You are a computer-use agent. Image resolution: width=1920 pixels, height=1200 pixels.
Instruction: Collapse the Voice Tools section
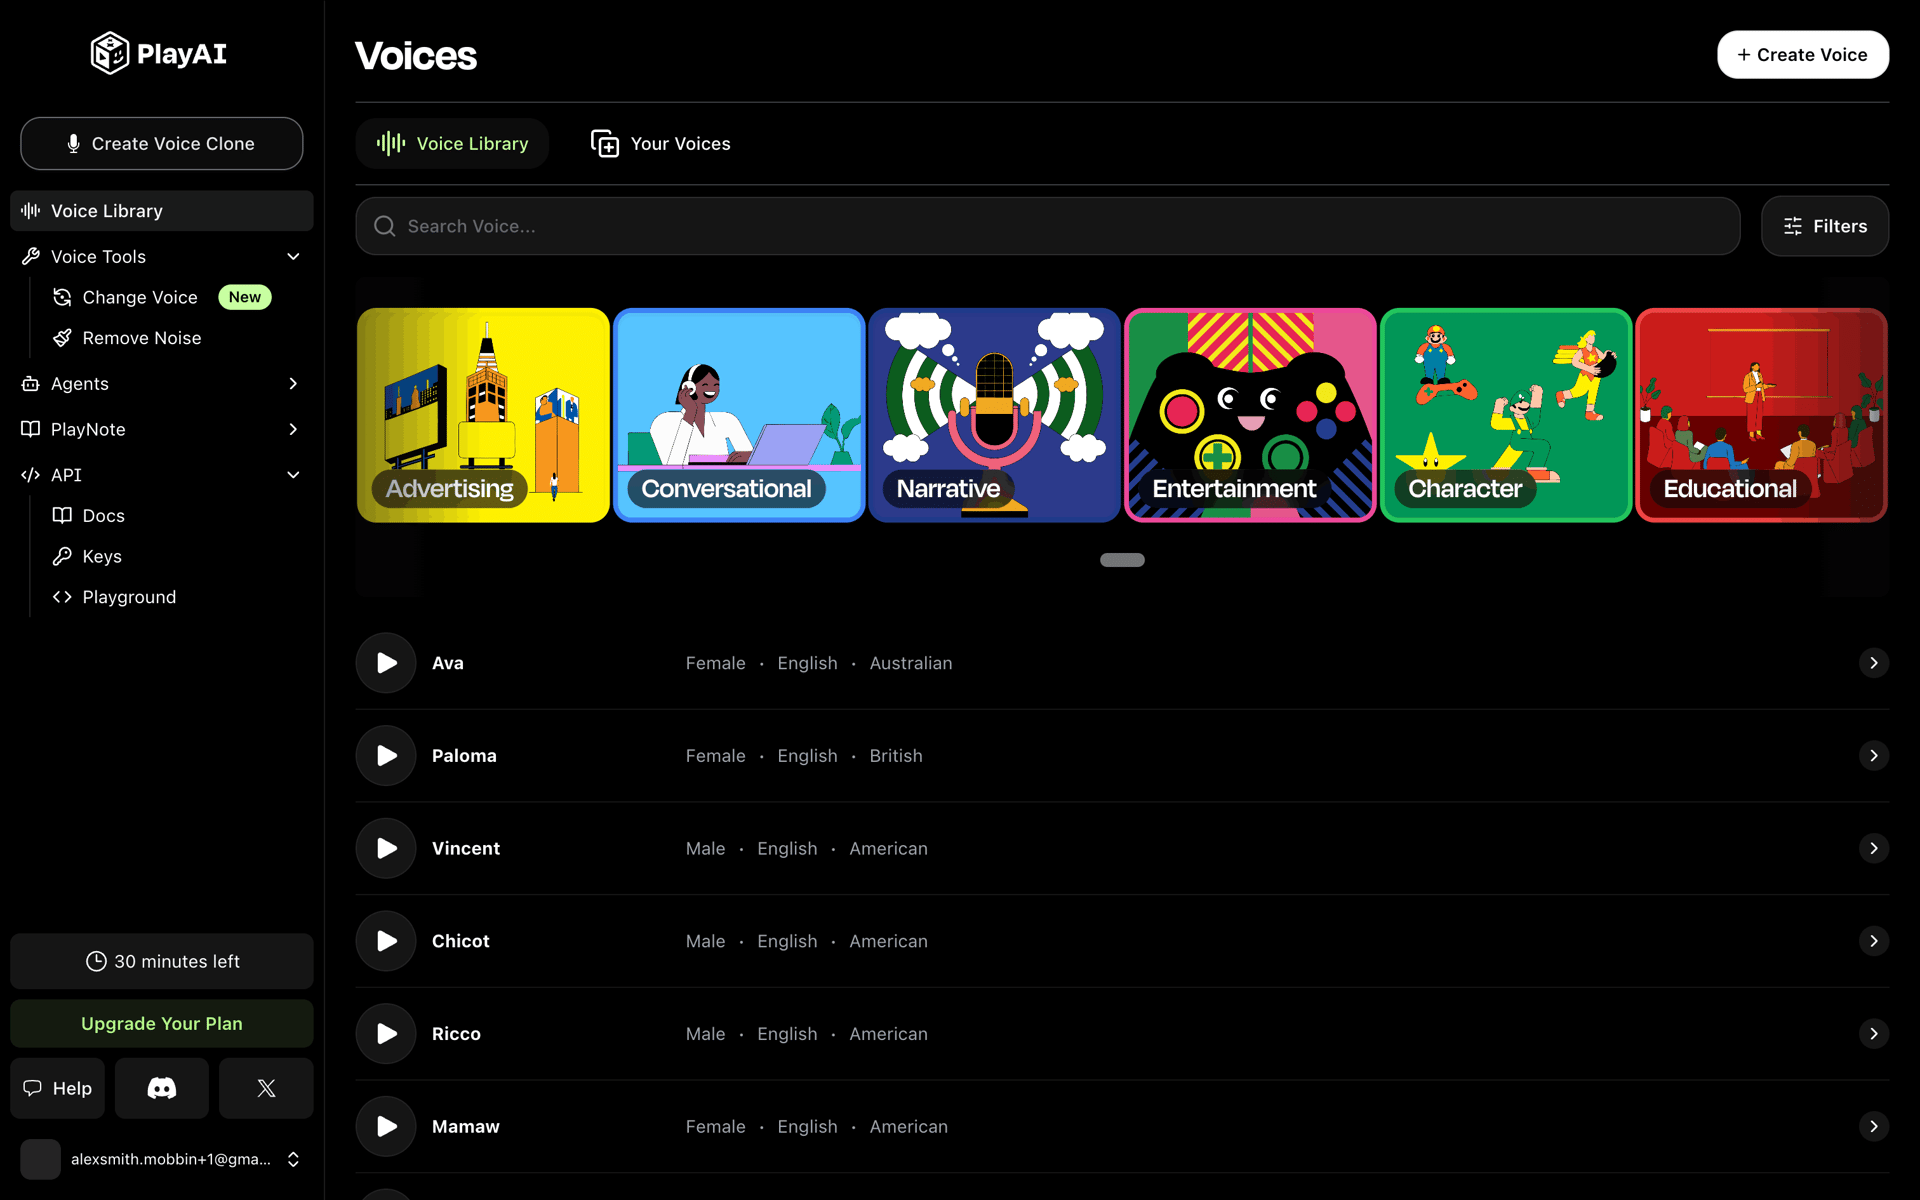293,257
